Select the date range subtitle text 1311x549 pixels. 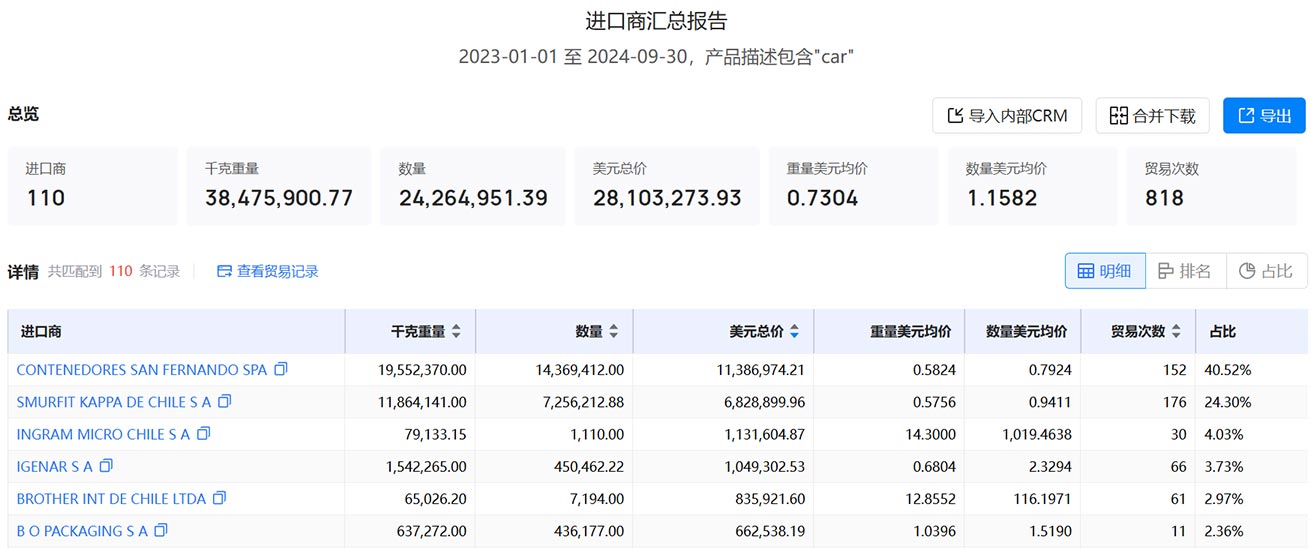656,56
